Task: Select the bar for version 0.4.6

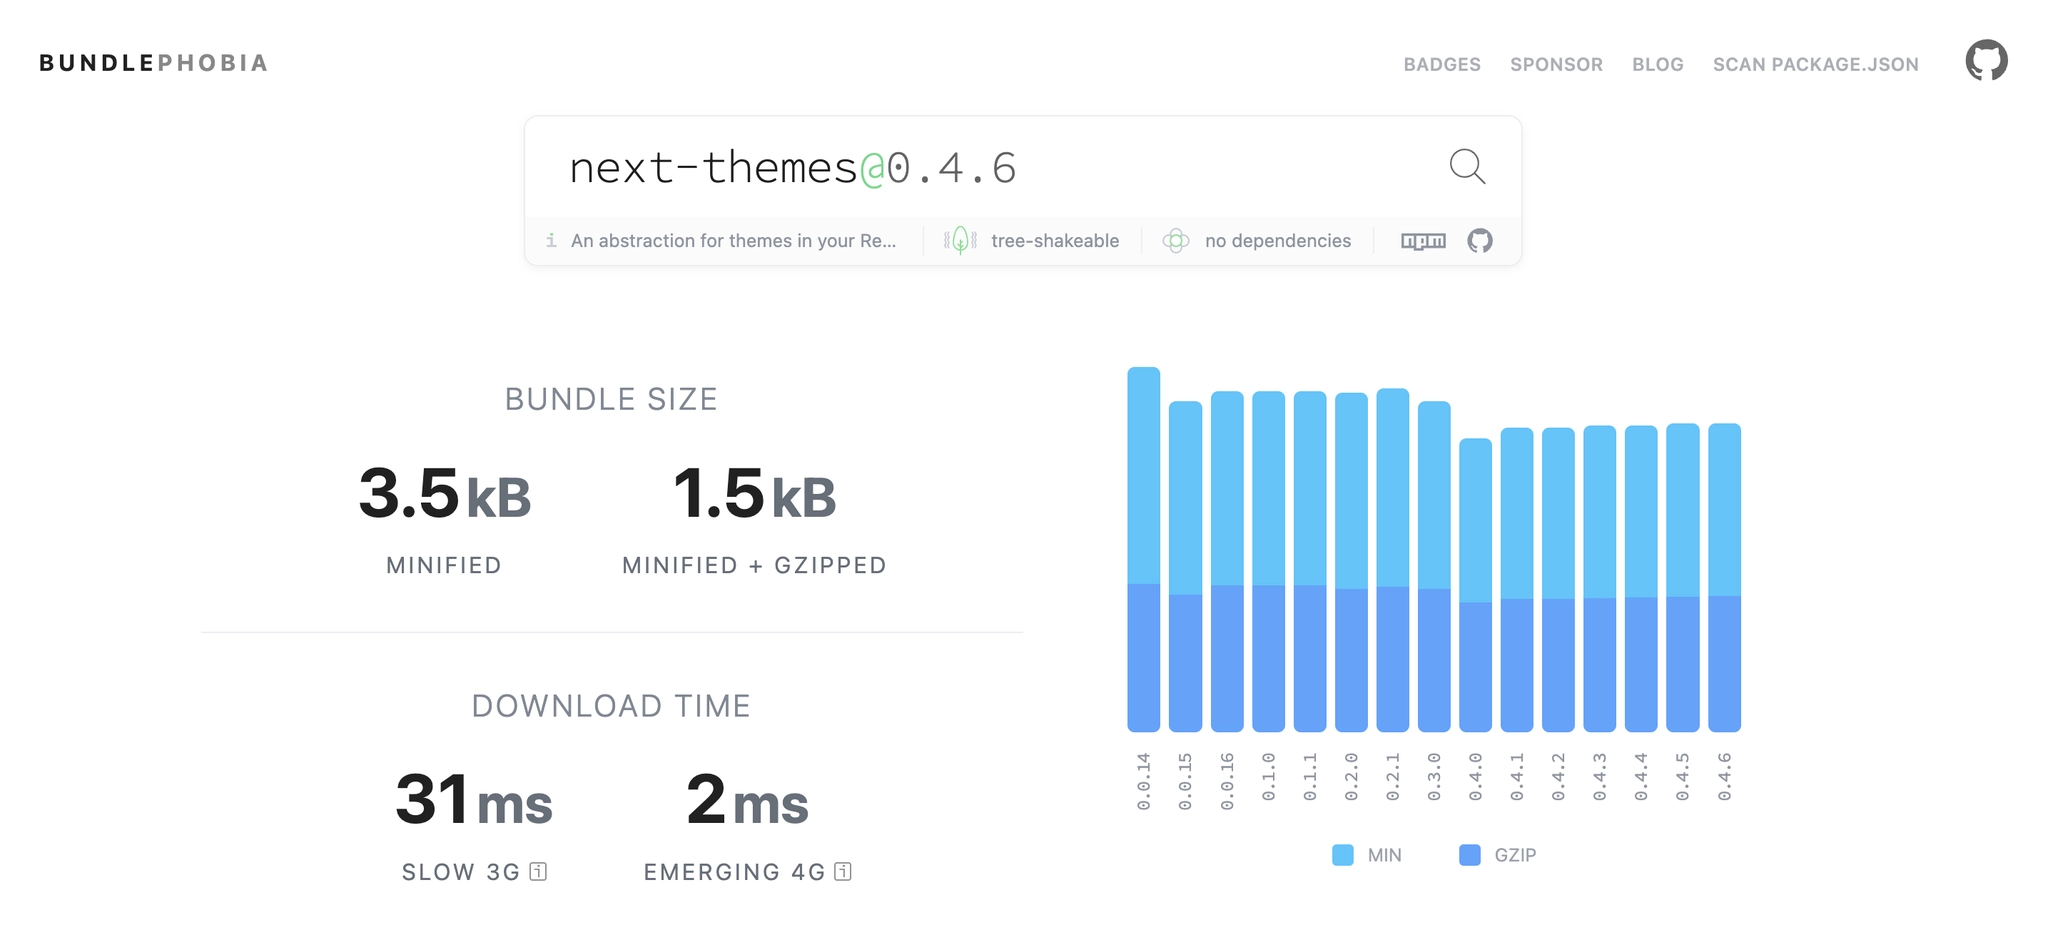Action: (x=1725, y=578)
